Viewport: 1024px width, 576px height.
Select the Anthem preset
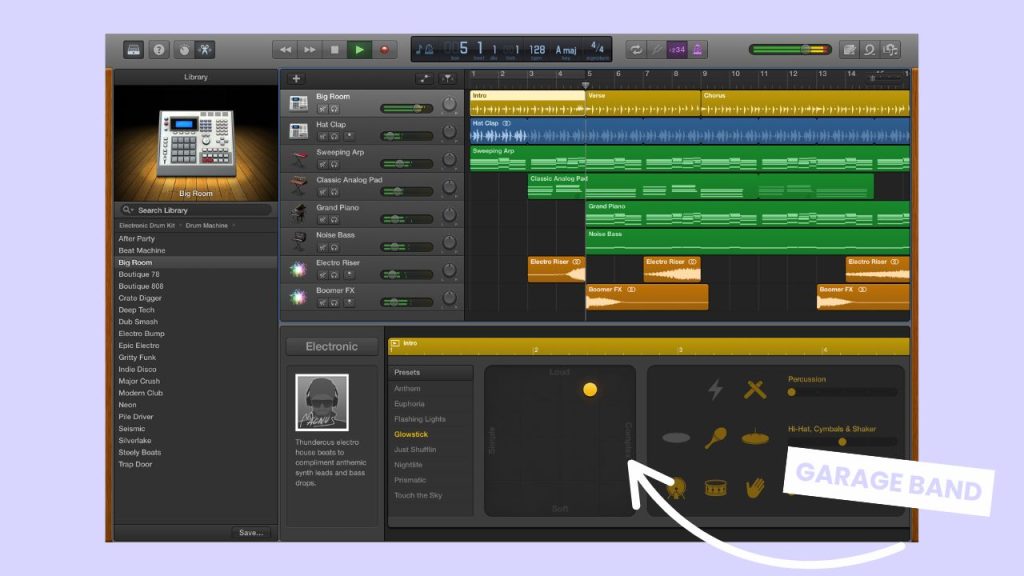click(407, 389)
